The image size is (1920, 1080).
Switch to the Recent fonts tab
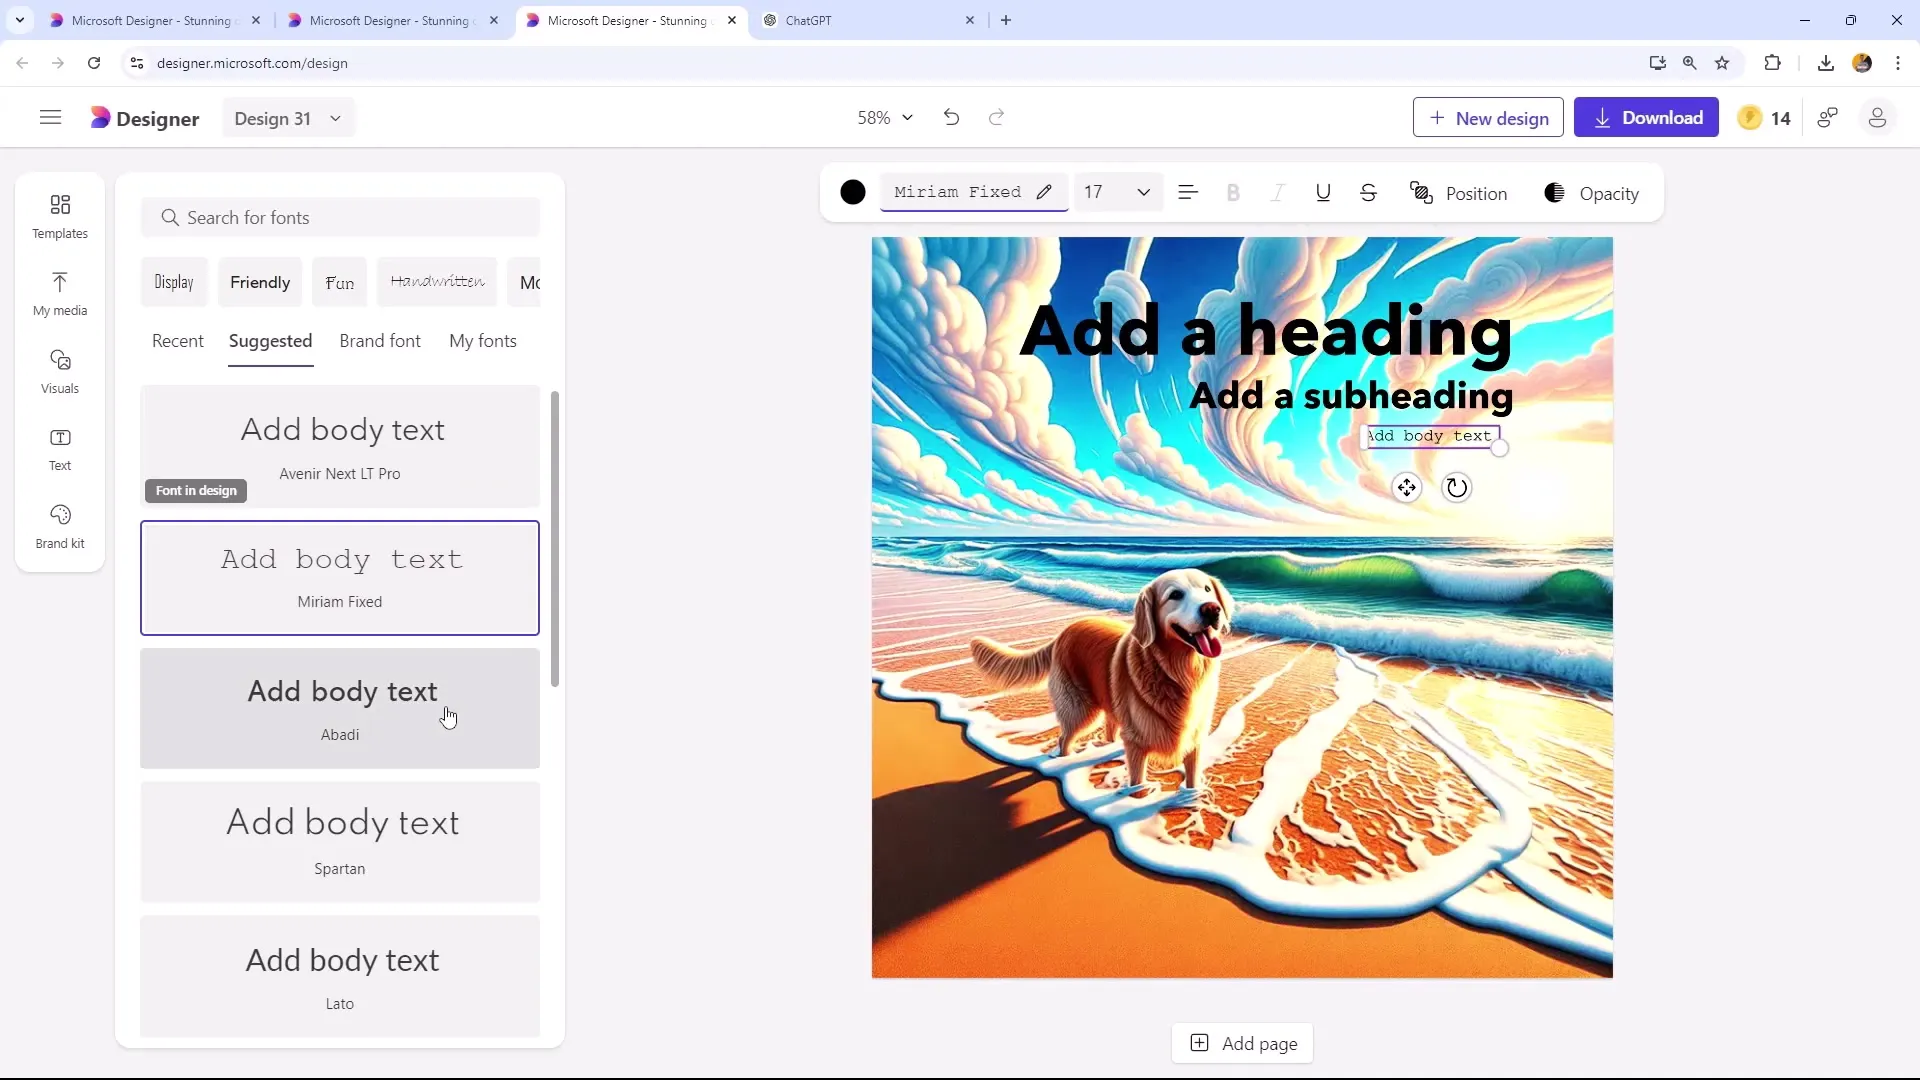[x=177, y=340]
